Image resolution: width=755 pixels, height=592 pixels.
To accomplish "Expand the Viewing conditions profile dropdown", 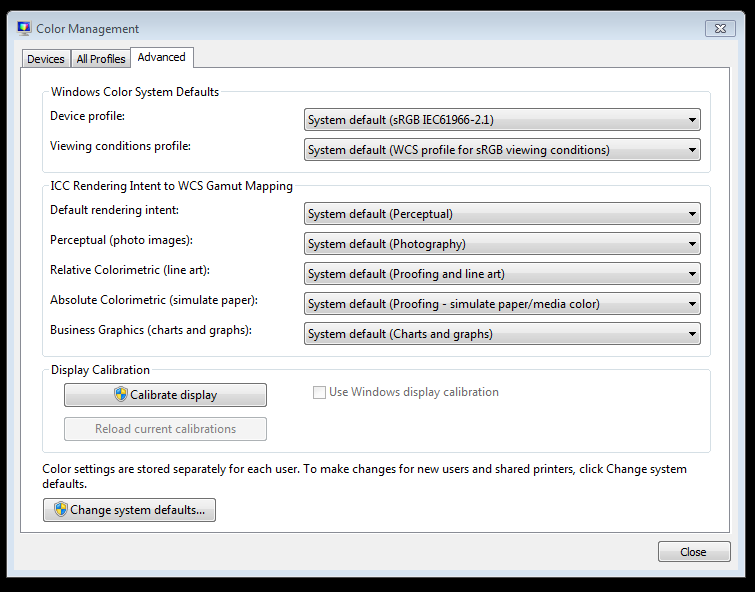I will 501,150.
